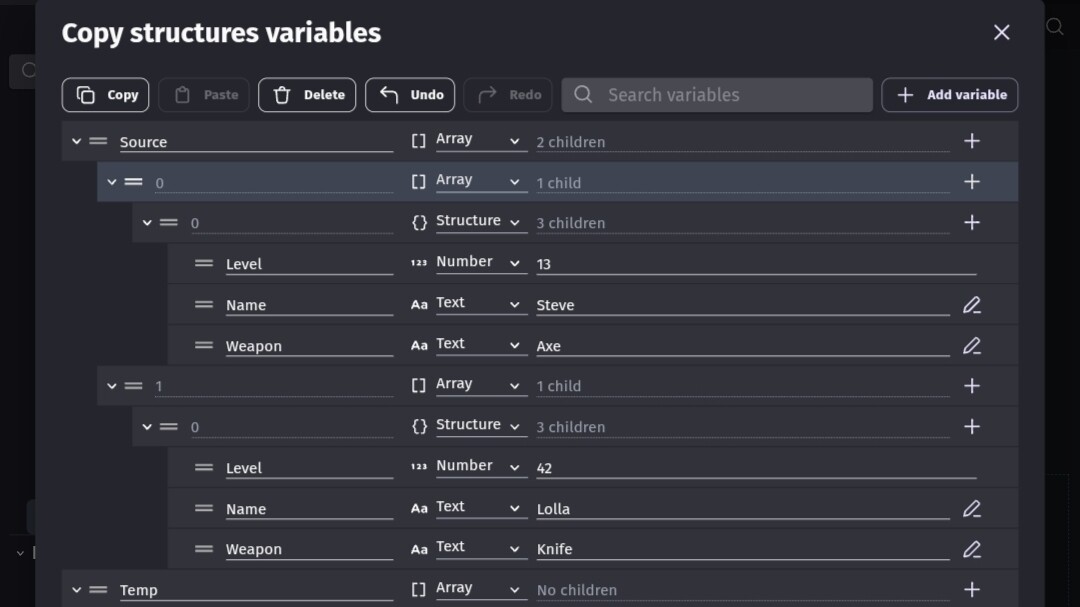Add child to first Structure row

(971, 223)
